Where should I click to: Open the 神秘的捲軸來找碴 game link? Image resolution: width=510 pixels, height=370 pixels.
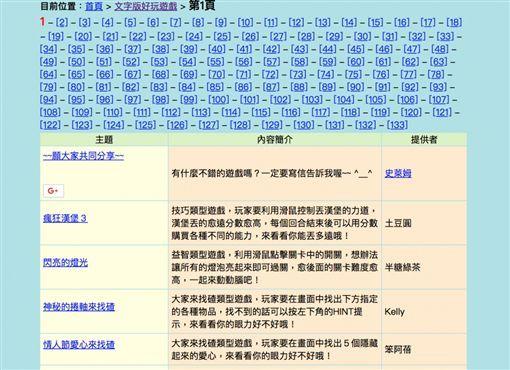[x=79, y=307]
